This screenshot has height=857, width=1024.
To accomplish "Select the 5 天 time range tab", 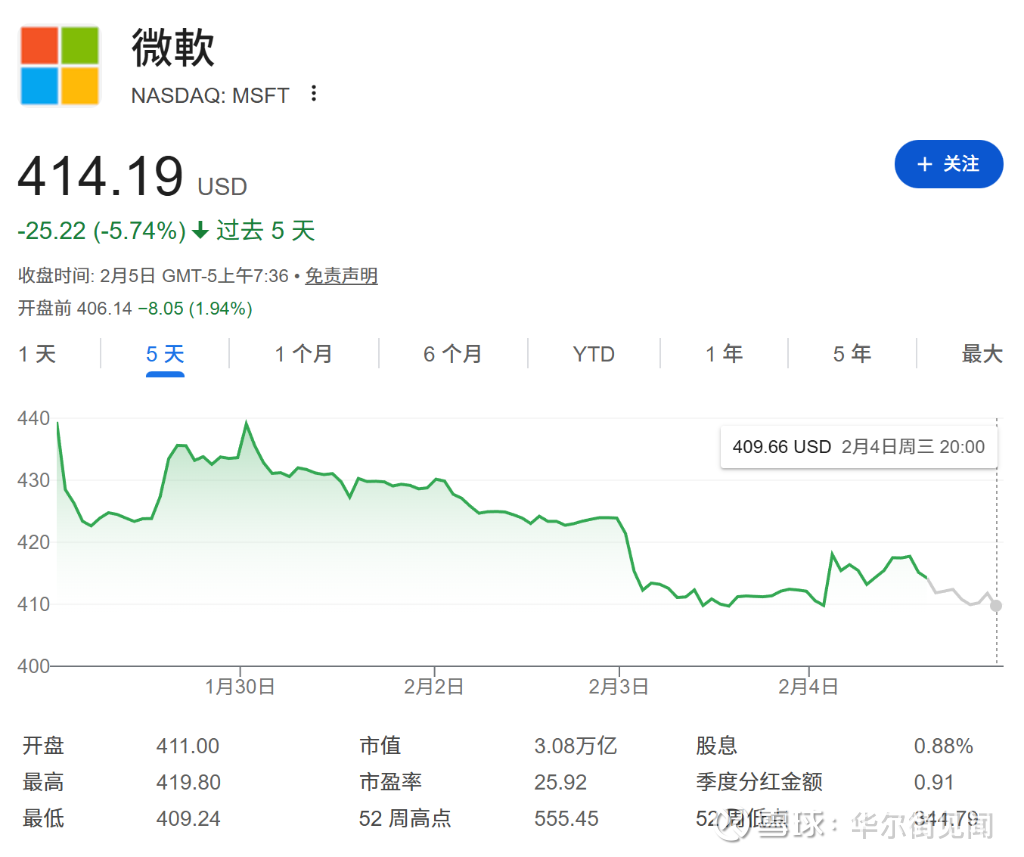I will [165, 354].
